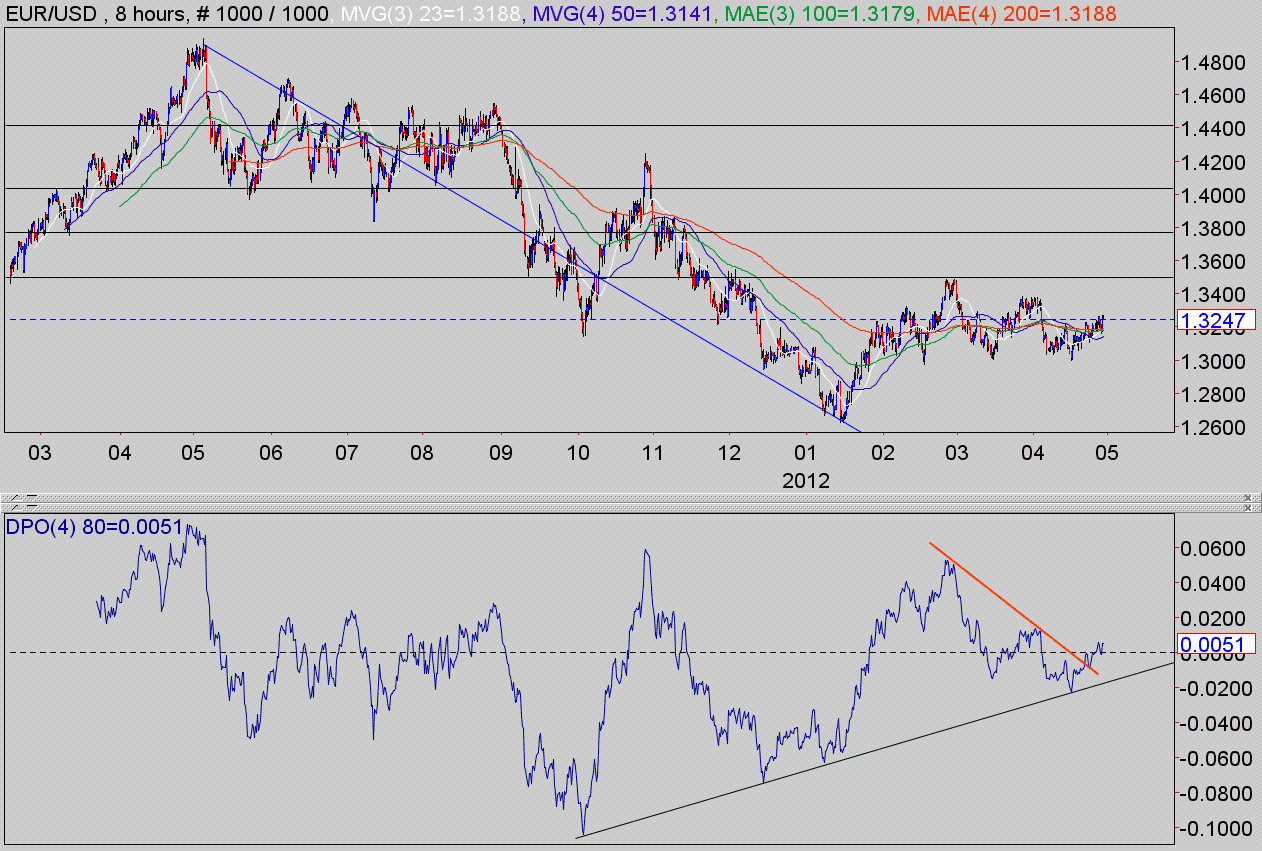1262x851 pixels.
Task: Click the down arrow on the lower pane splitter bar
Action: [x=32, y=508]
